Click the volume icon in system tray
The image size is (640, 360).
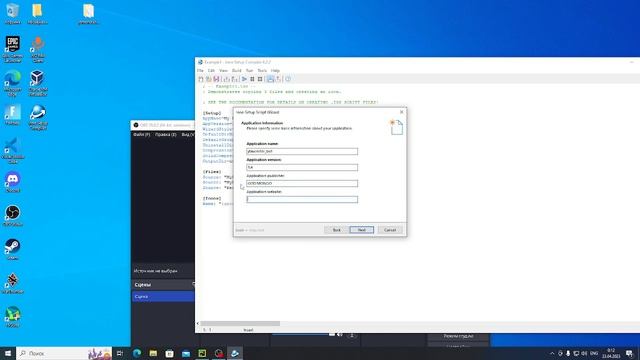click(584, 353)
